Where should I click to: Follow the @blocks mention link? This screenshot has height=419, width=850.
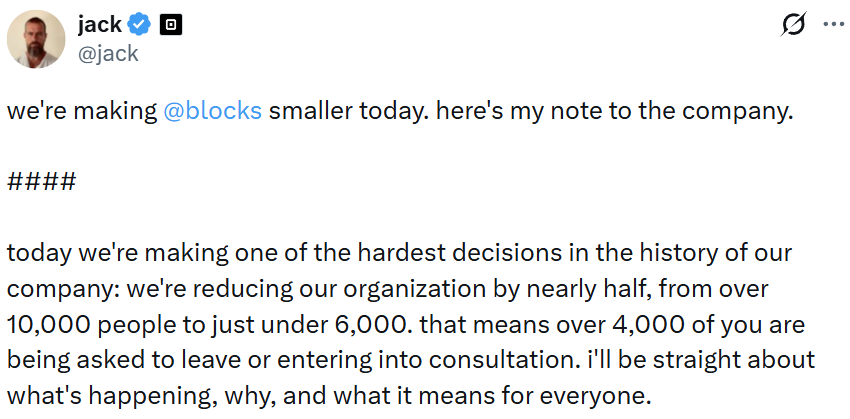[x=212, y=110]
